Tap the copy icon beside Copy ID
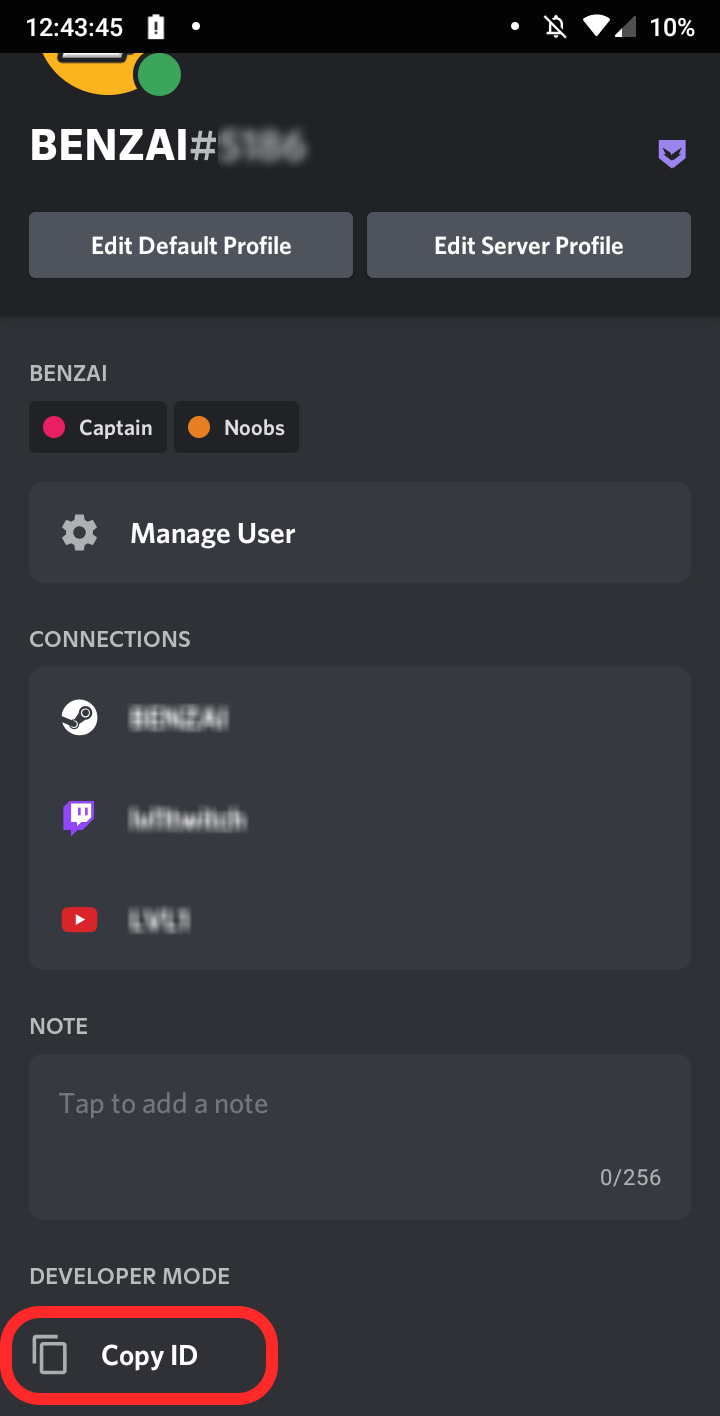This screenshot has height=1416, width=720. 50,1355
